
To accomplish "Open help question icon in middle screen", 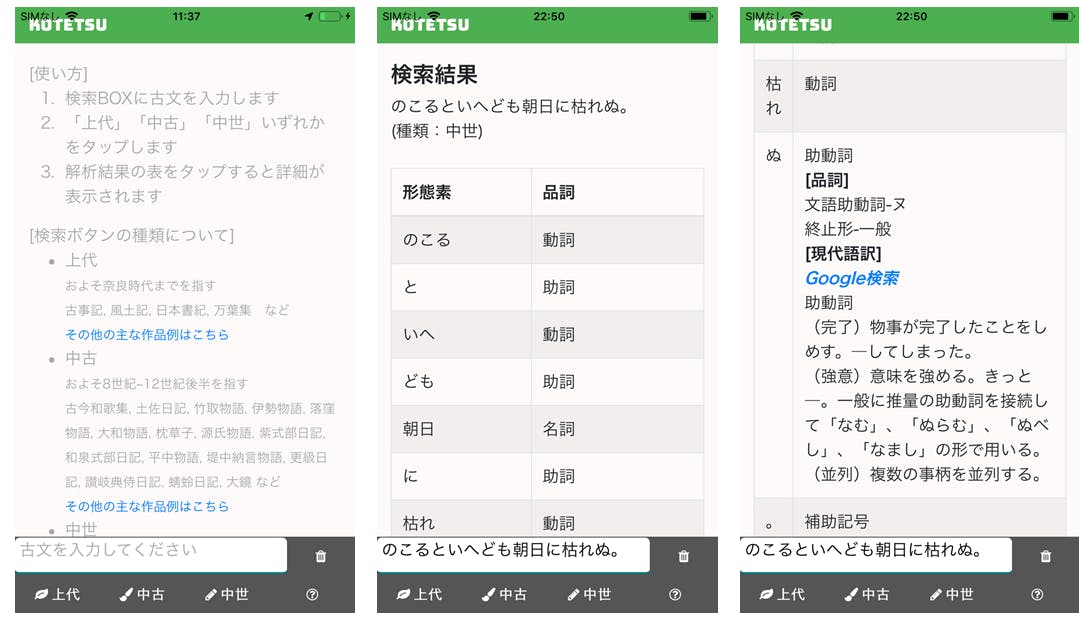I will click(x=675, y=594).
